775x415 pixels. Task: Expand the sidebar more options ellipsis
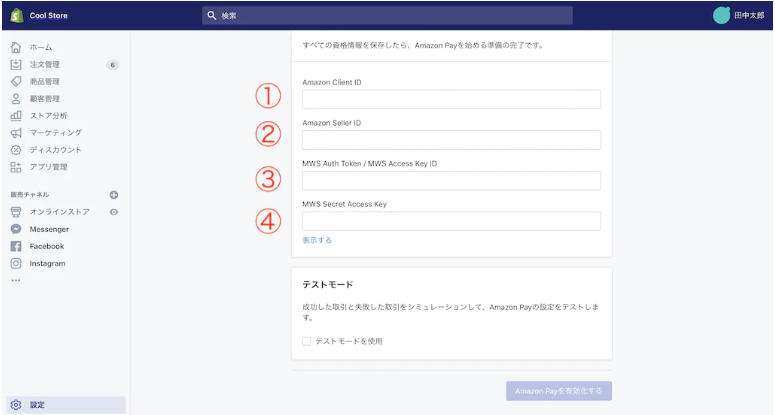coord(16,280)
